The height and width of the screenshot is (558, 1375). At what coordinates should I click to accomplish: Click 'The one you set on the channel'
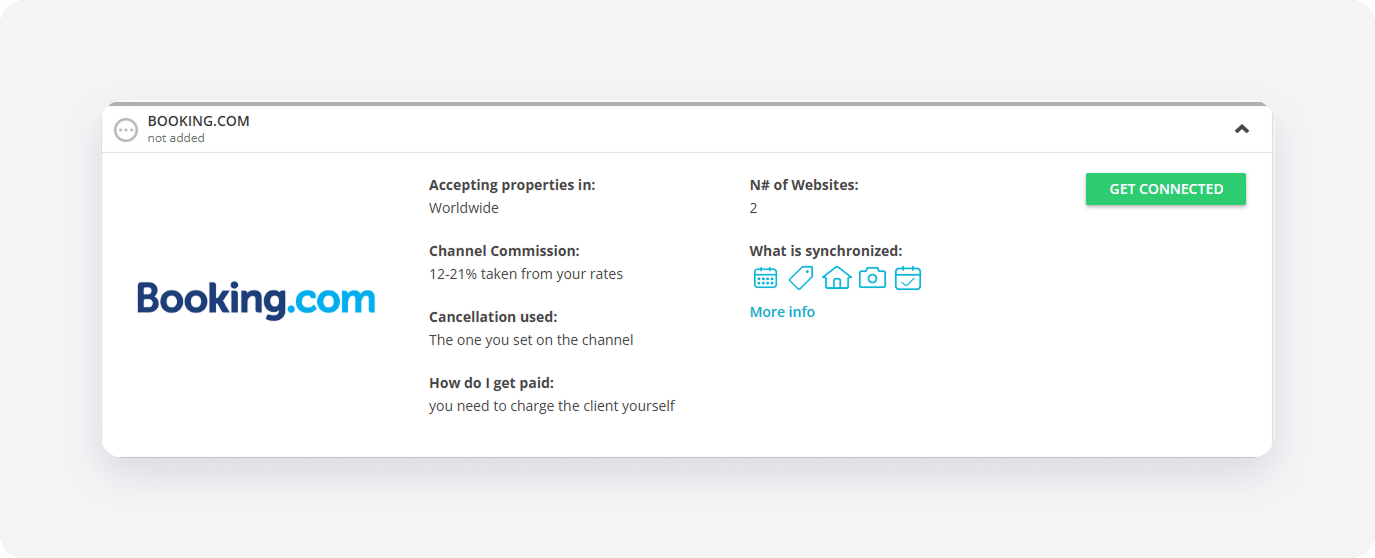click(x=531, y=340)
